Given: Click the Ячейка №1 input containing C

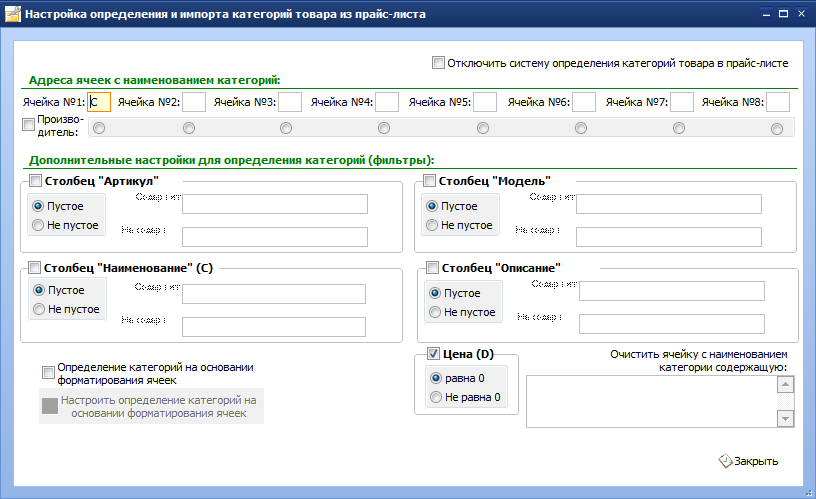Looking at the screenshot, I should [x=99, y=102].
